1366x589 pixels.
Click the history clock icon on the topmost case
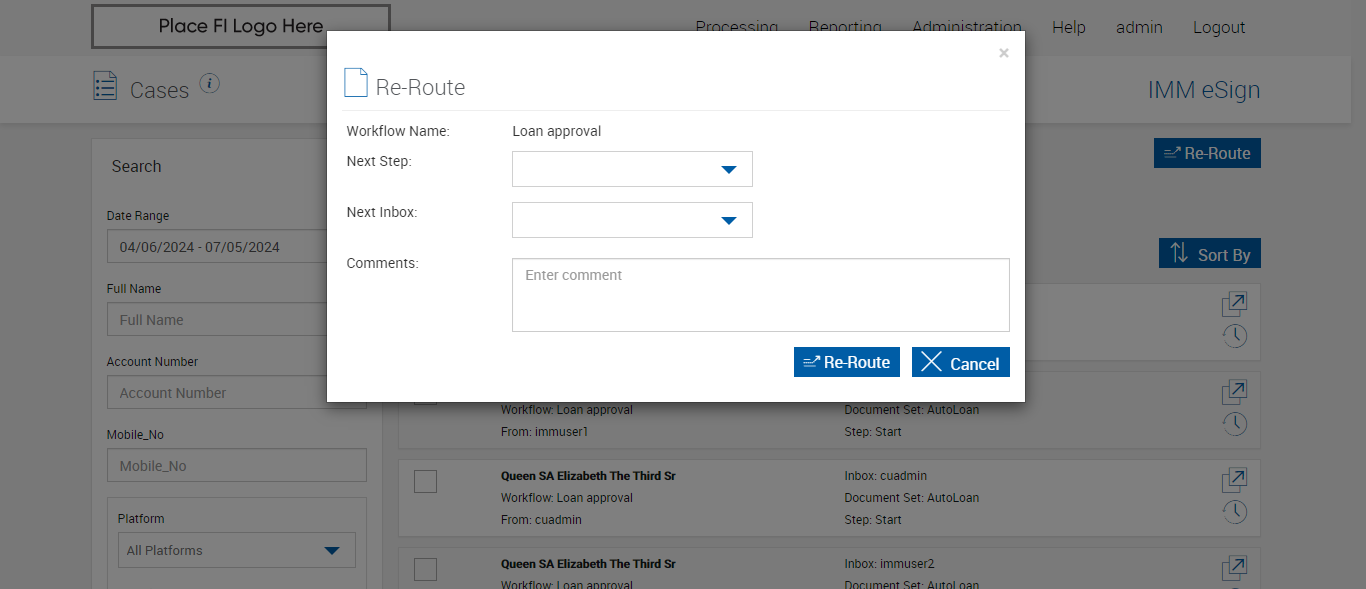1234,336
